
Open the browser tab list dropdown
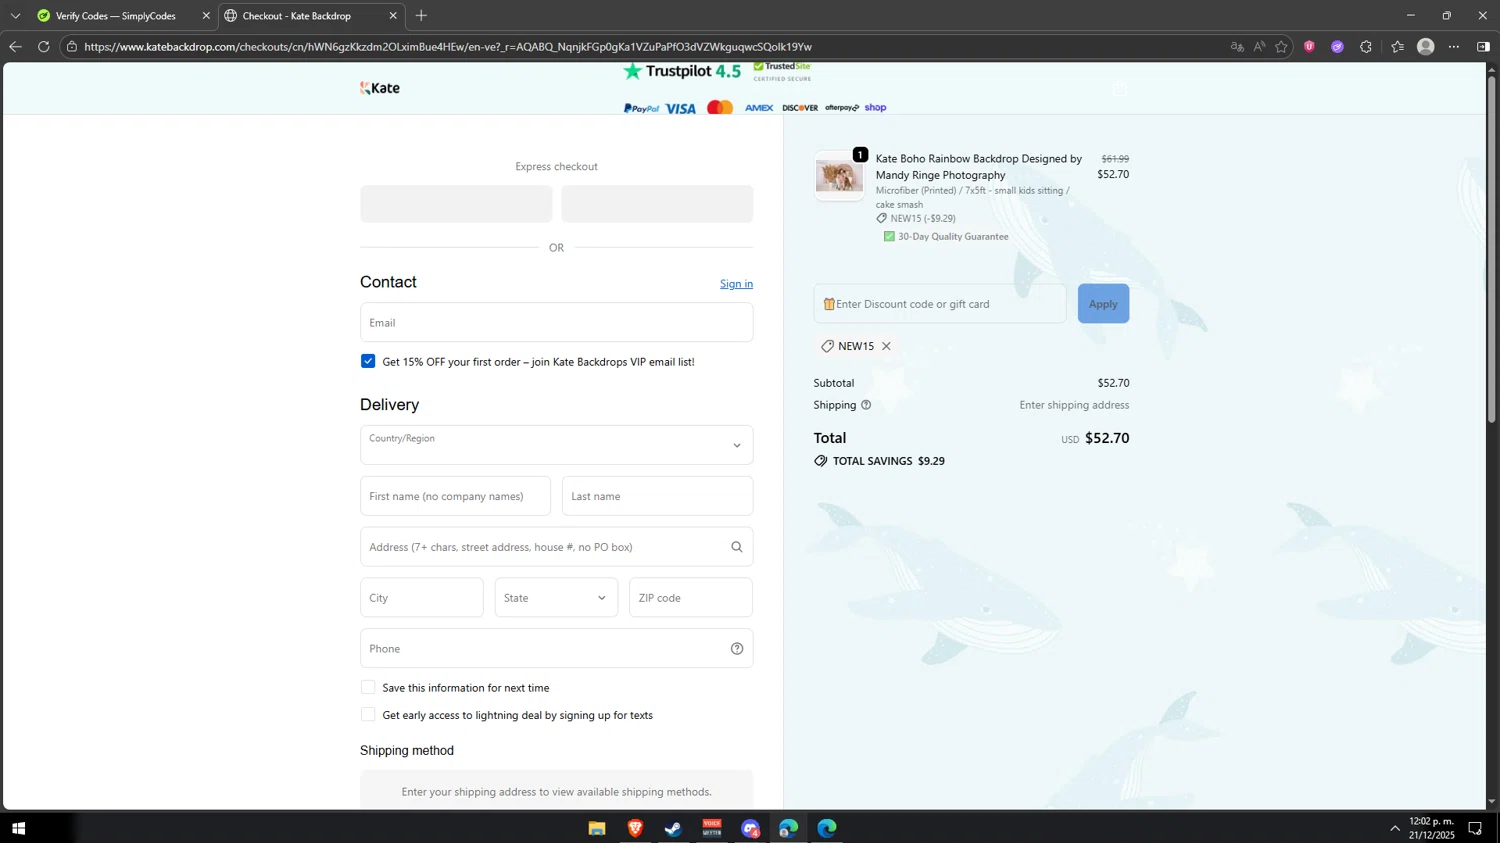pyautogui.click(x=15, y=16)
